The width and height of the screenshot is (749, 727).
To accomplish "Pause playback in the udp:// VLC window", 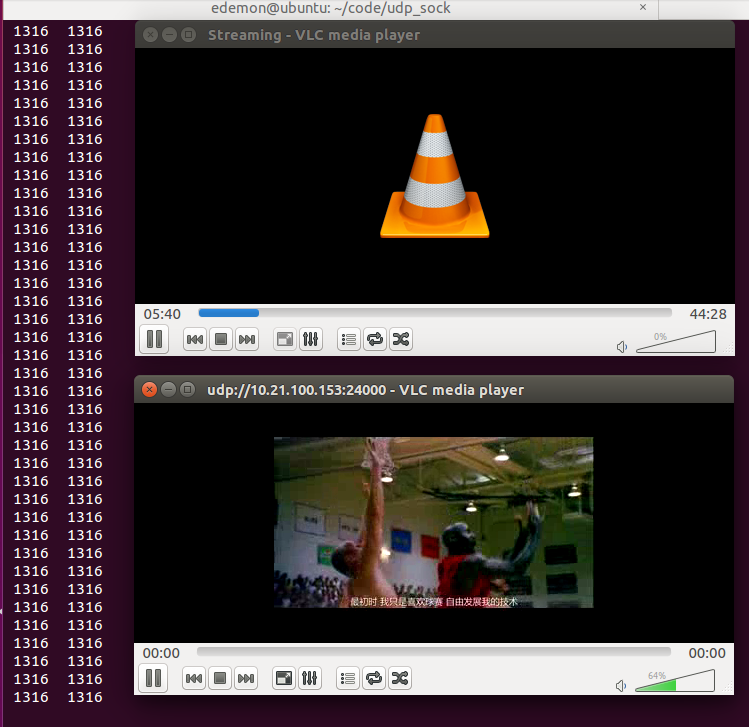I will pyautogui.click(x=153, y=678).
